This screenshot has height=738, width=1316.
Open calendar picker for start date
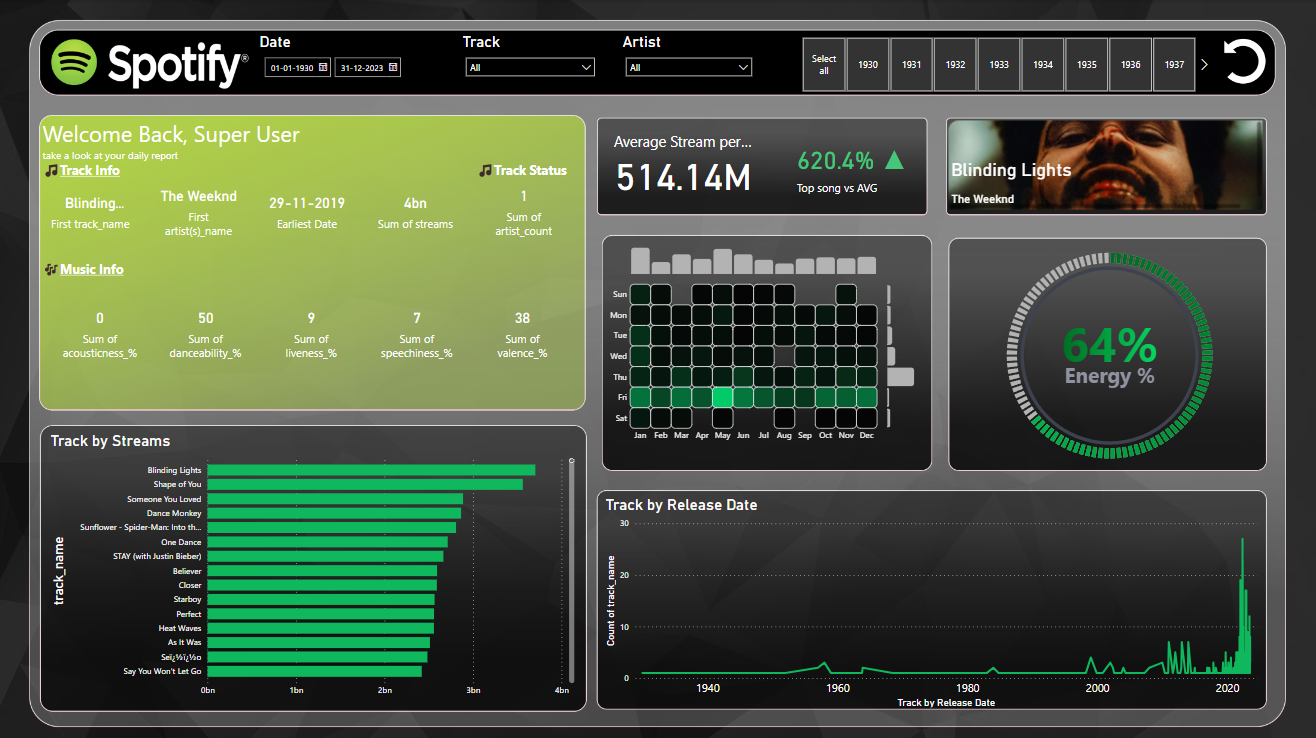[x=323, y=68]
